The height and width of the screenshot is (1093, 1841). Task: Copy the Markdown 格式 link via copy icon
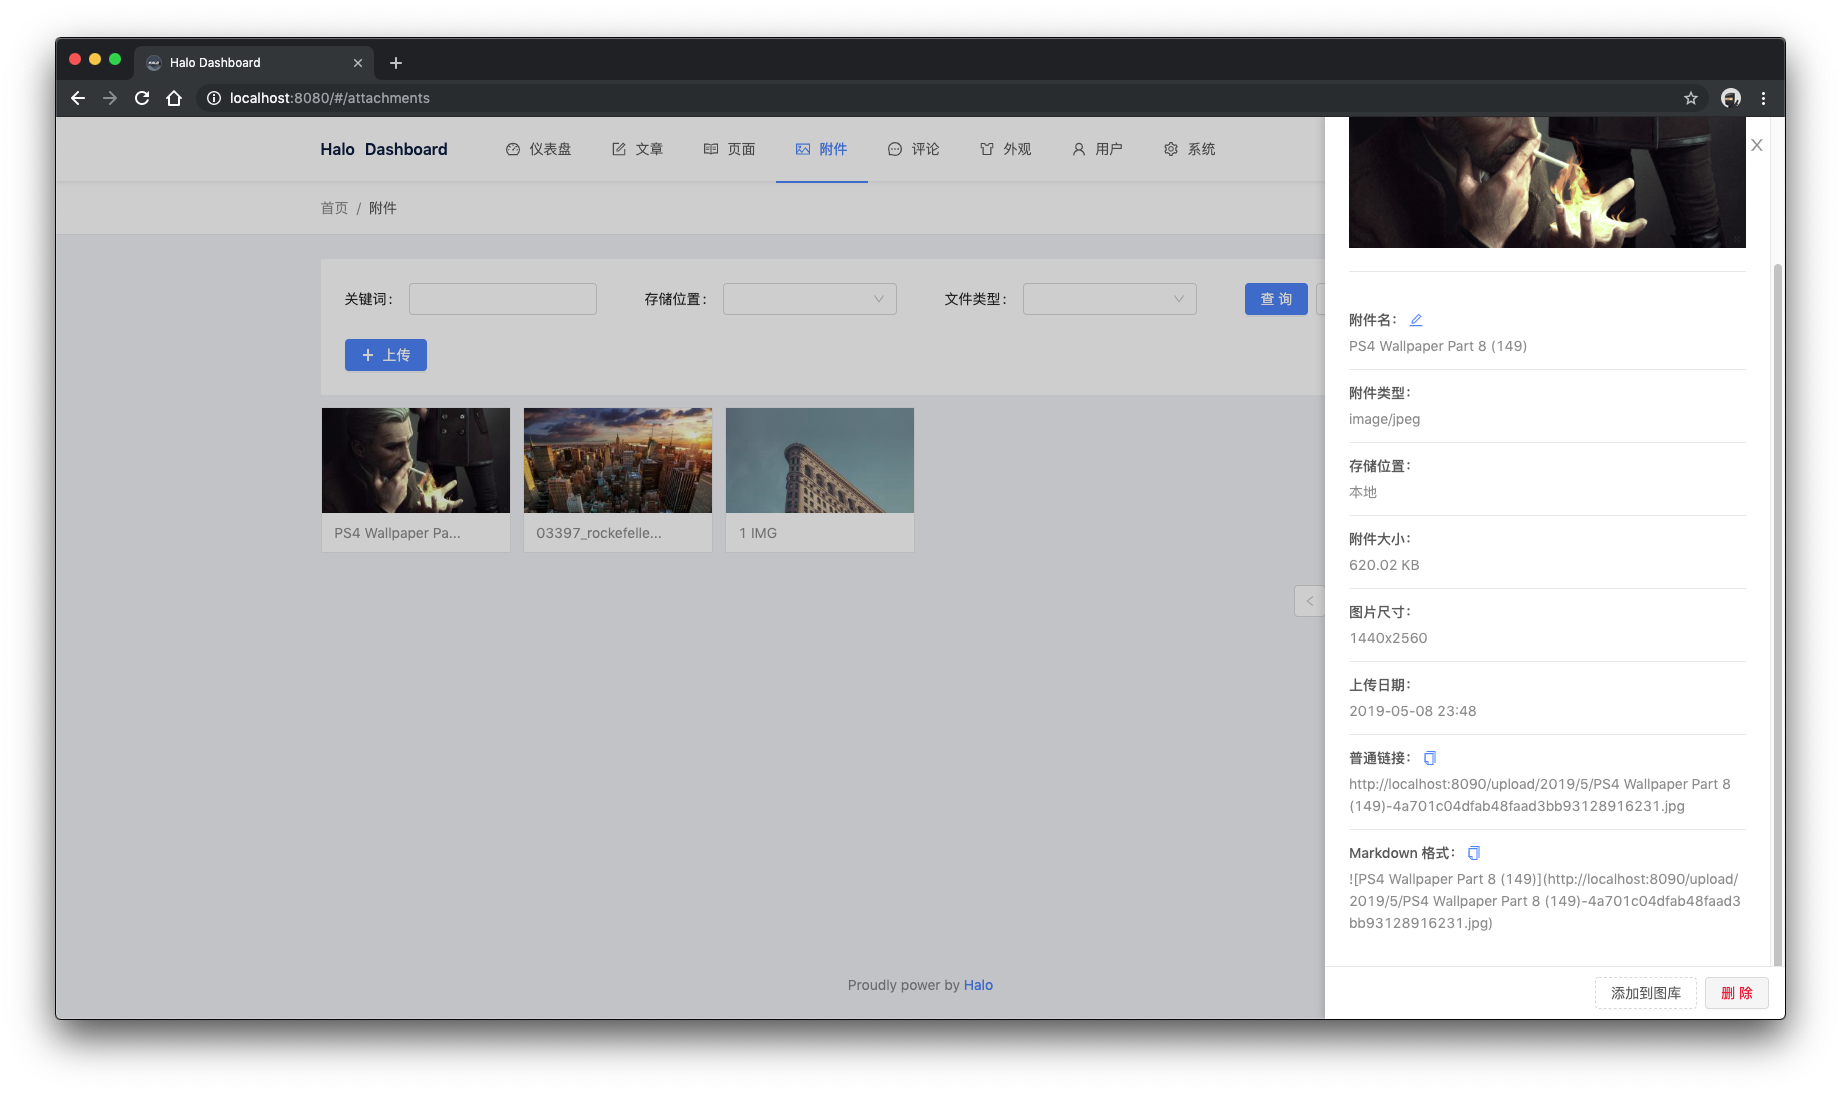(1473, 853)
